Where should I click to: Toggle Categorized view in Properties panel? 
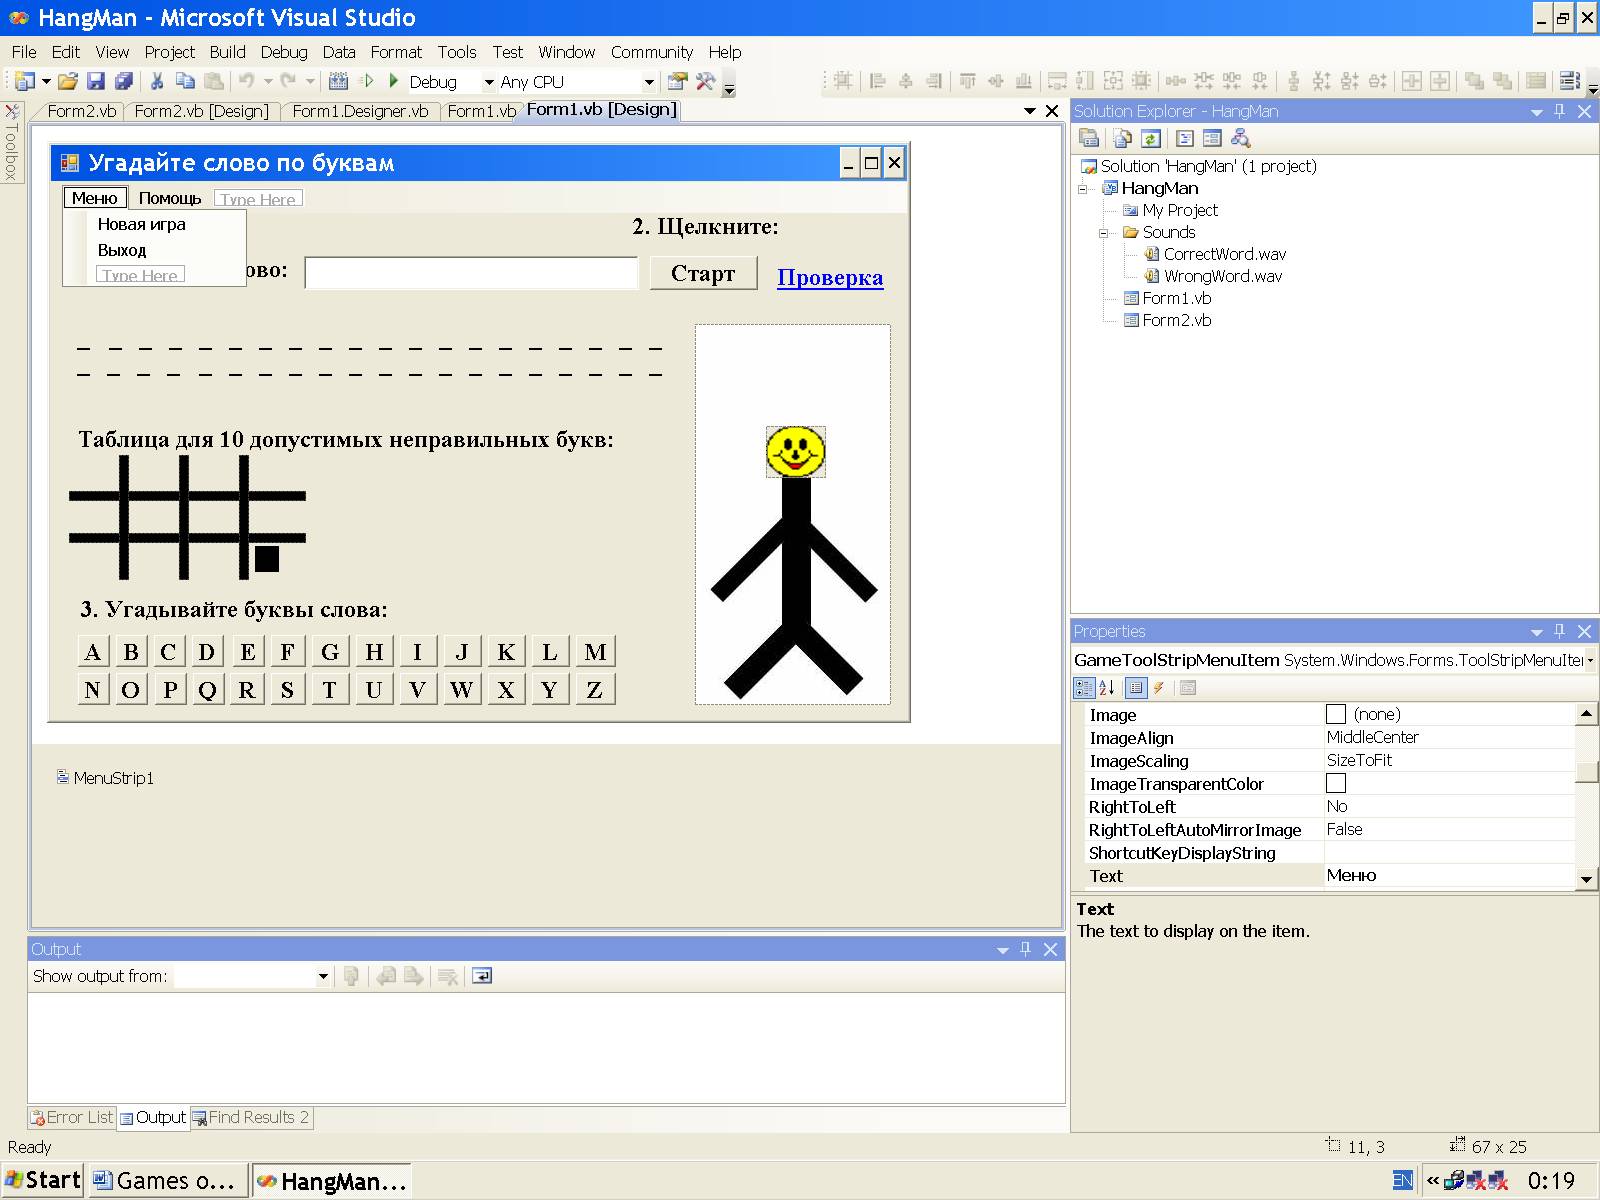click(x=1083, y=688)
